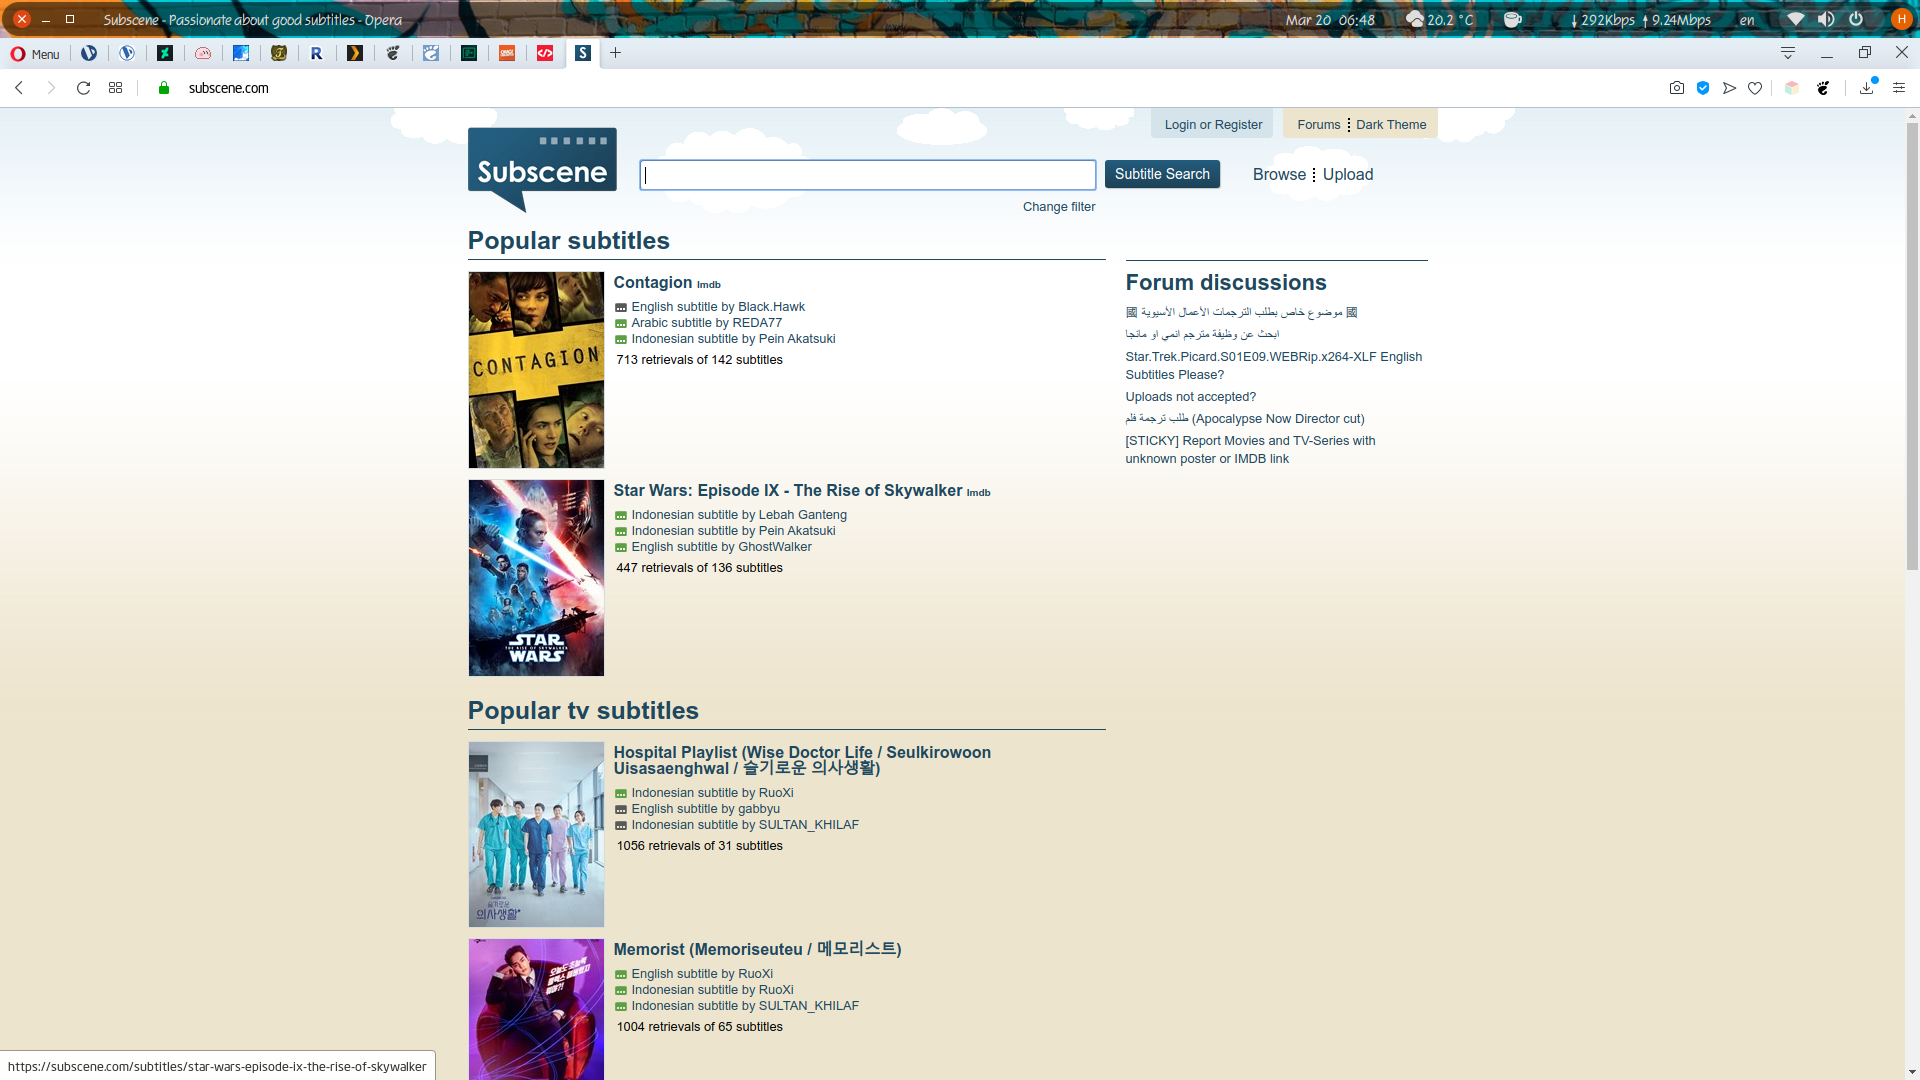Open Apocalypse Now Director cut thread
The width and height of the screenshot is (1920, 1080).
[x=1245, y=419]
